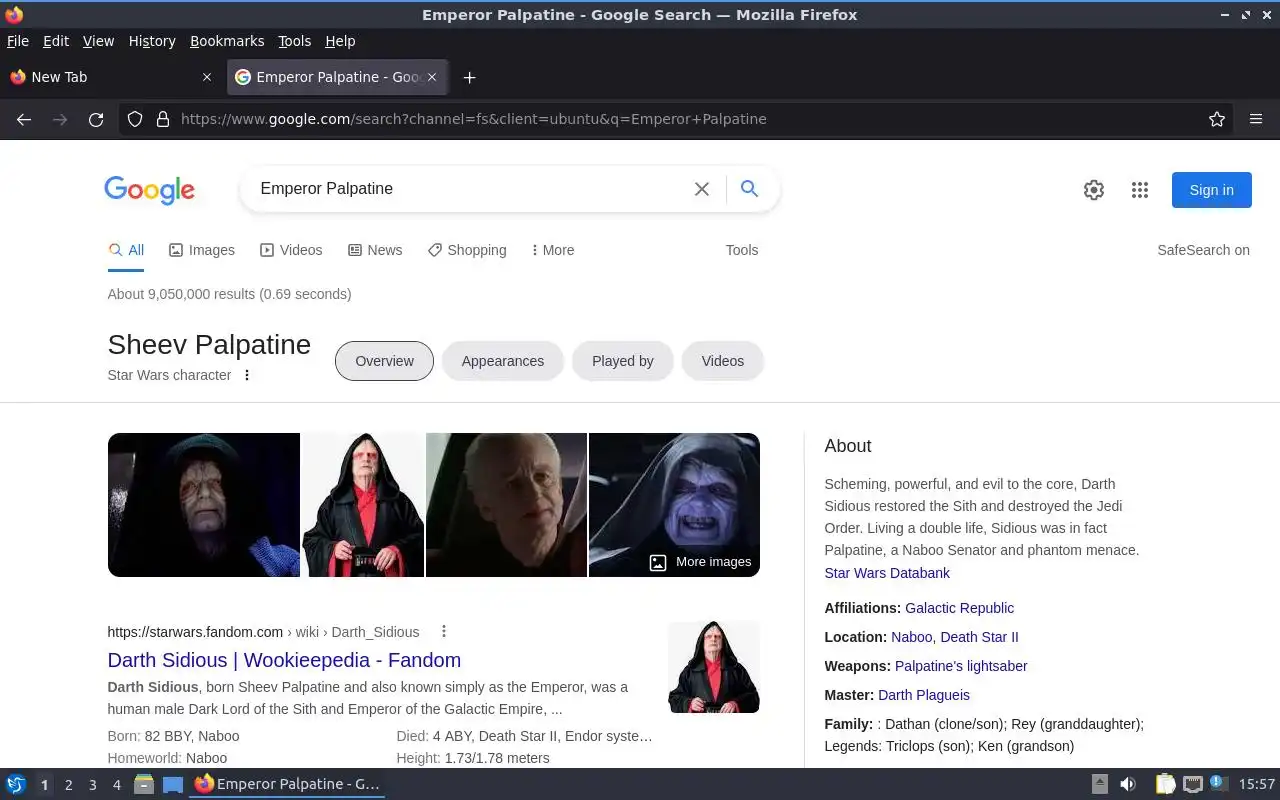Click the update notification tray icon
This screenshot has height=800, width=1280.
click(x=1218, y=783)
